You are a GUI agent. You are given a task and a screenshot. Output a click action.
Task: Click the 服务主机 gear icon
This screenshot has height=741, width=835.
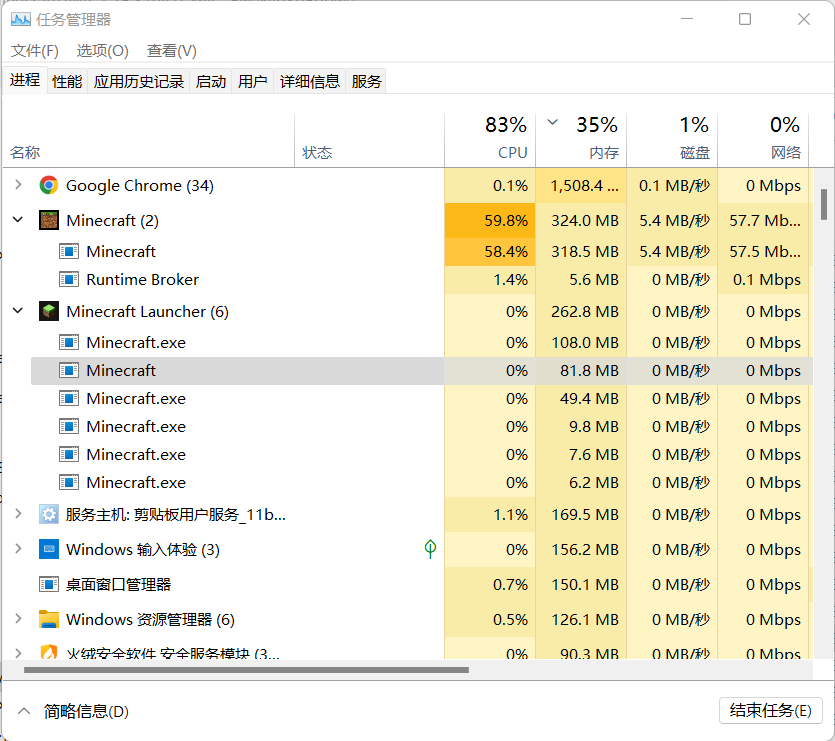point(48,515)
